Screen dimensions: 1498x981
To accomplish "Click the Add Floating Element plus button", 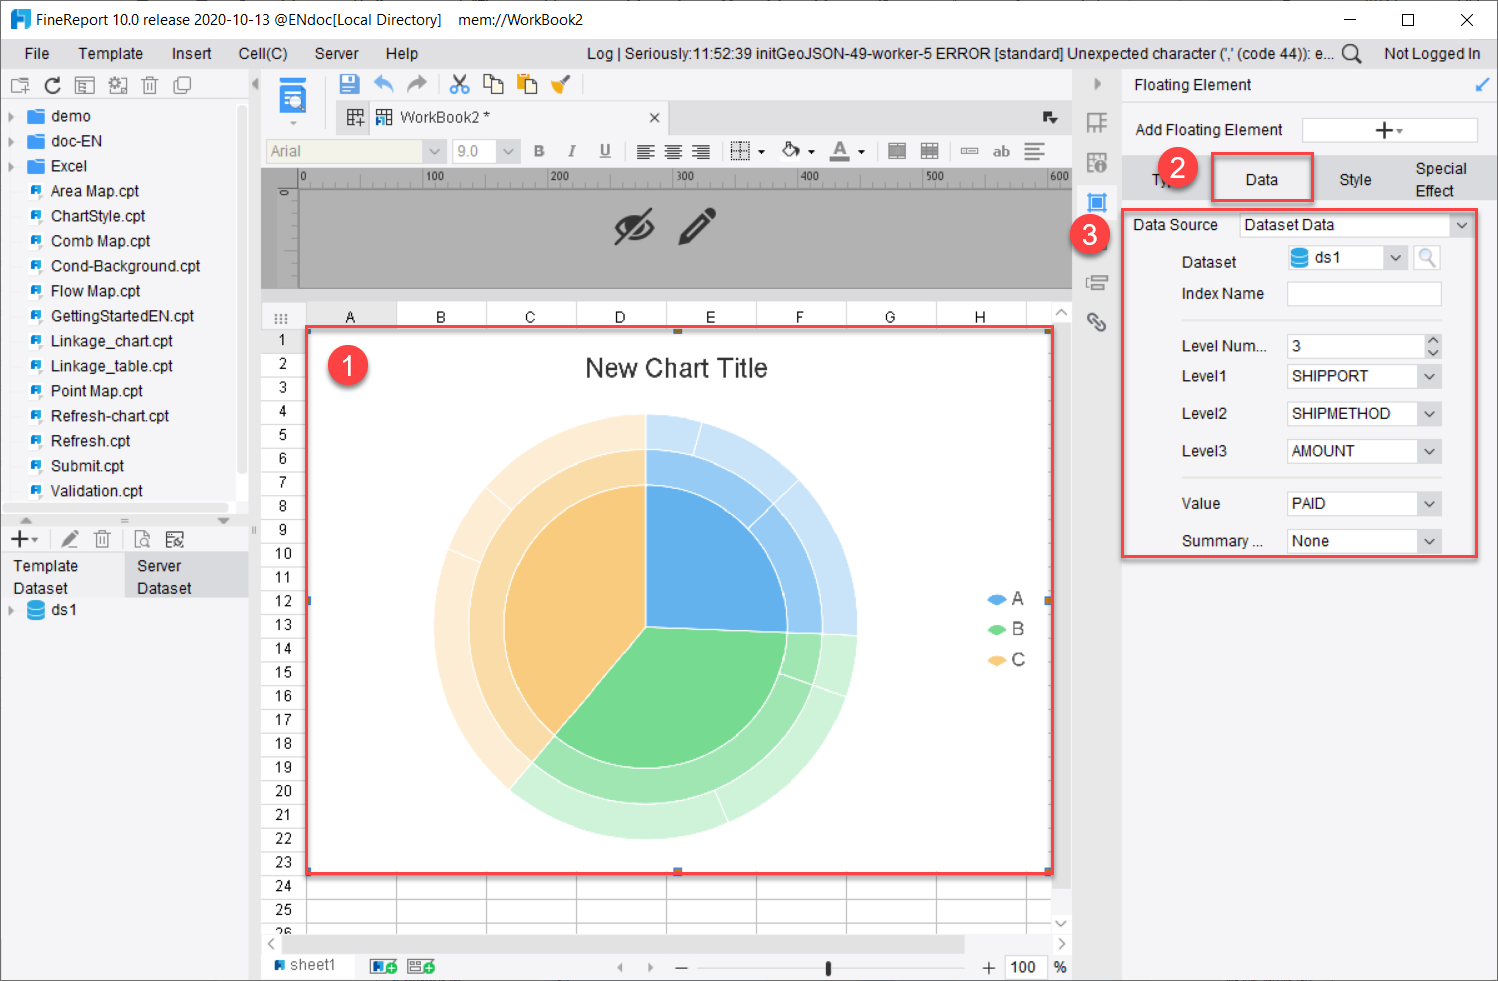I will click(x=1385, y=130).
